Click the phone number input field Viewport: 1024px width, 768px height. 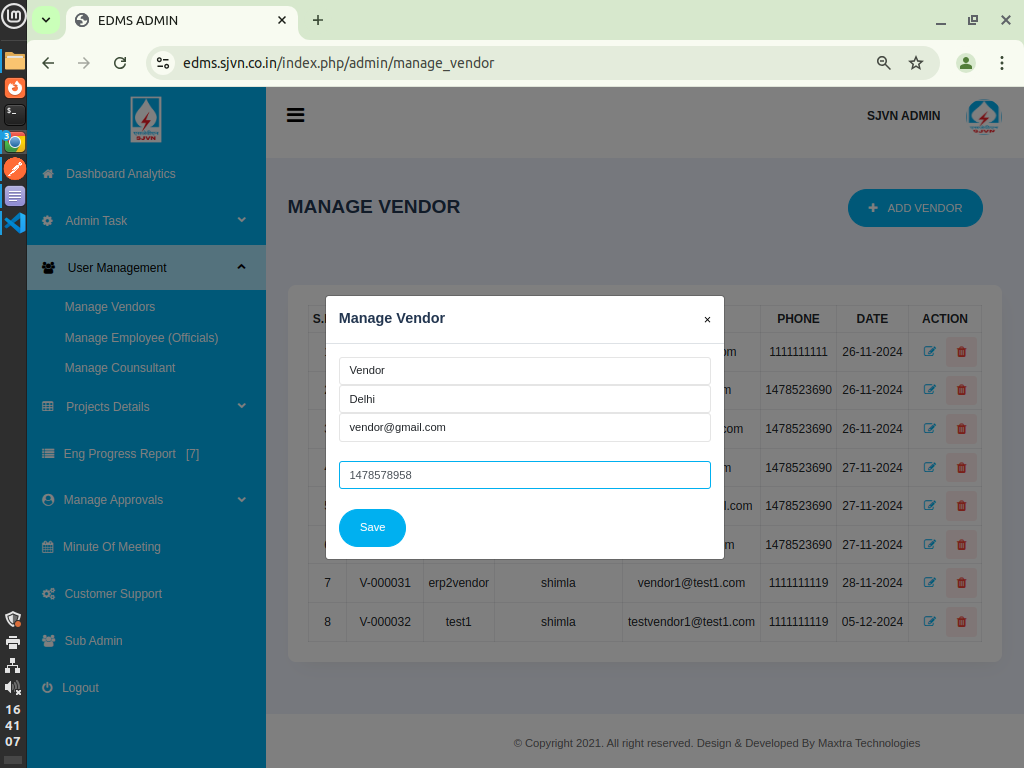pyautogui.click(x=524, y=475)
